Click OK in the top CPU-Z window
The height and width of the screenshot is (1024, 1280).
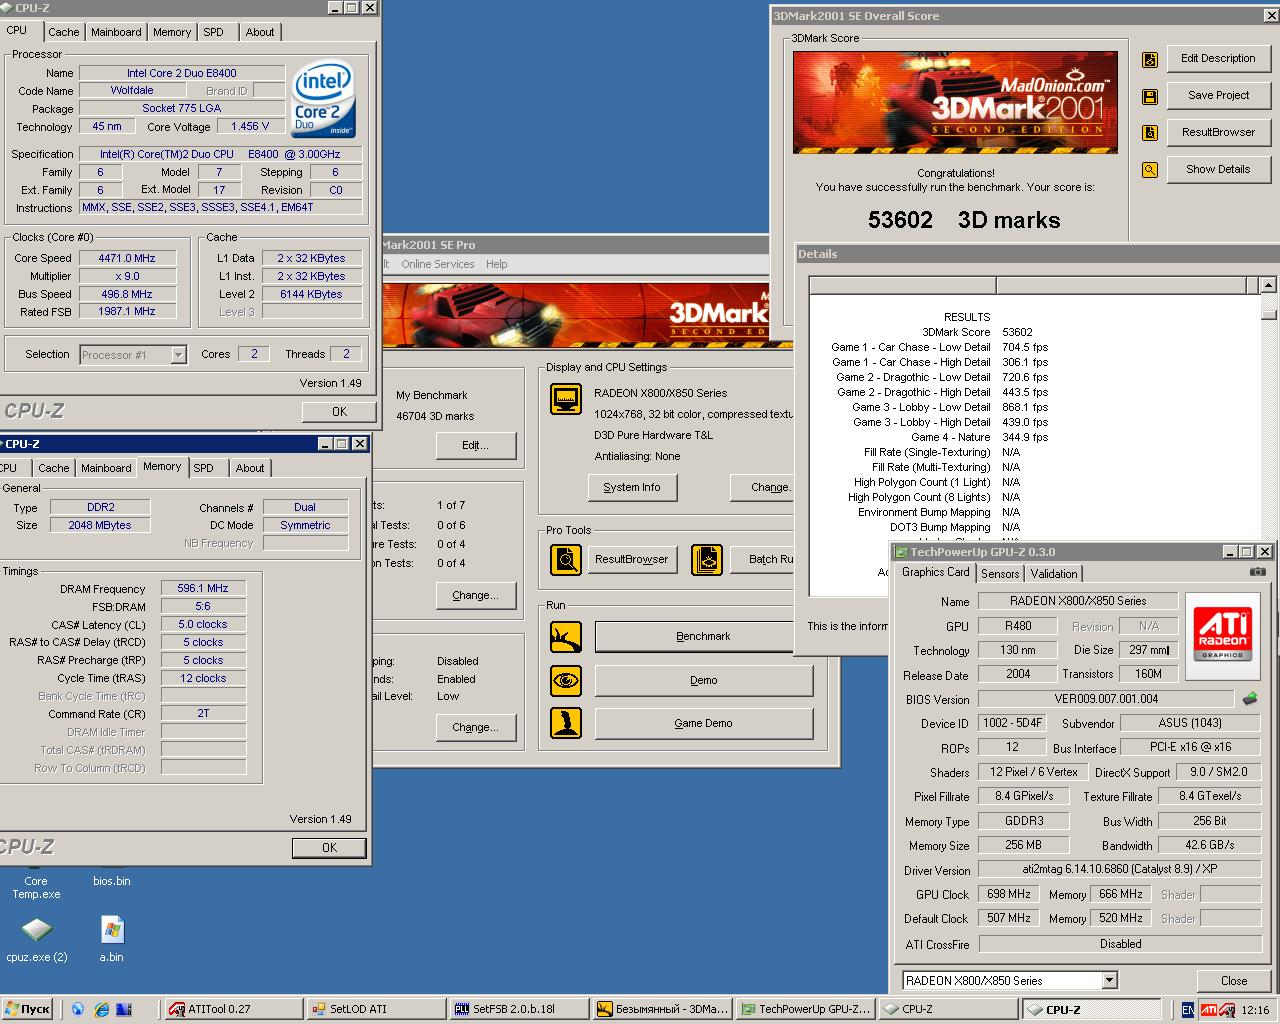point(339,411)
